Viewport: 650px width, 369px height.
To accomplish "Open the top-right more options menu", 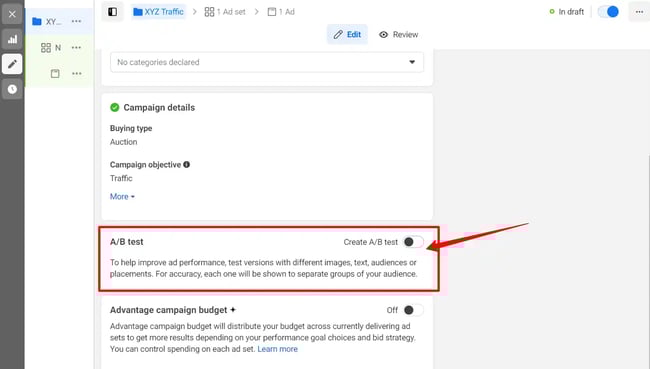I will (x=640, y=12).
